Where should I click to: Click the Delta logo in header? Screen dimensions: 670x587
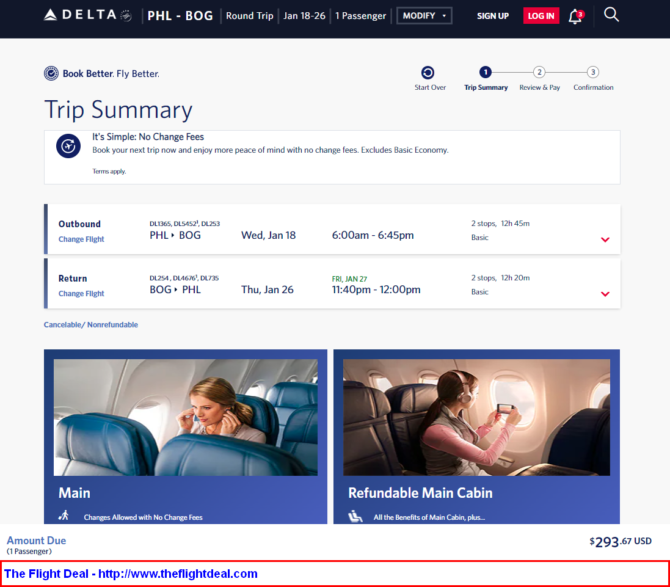pos(88,15)
